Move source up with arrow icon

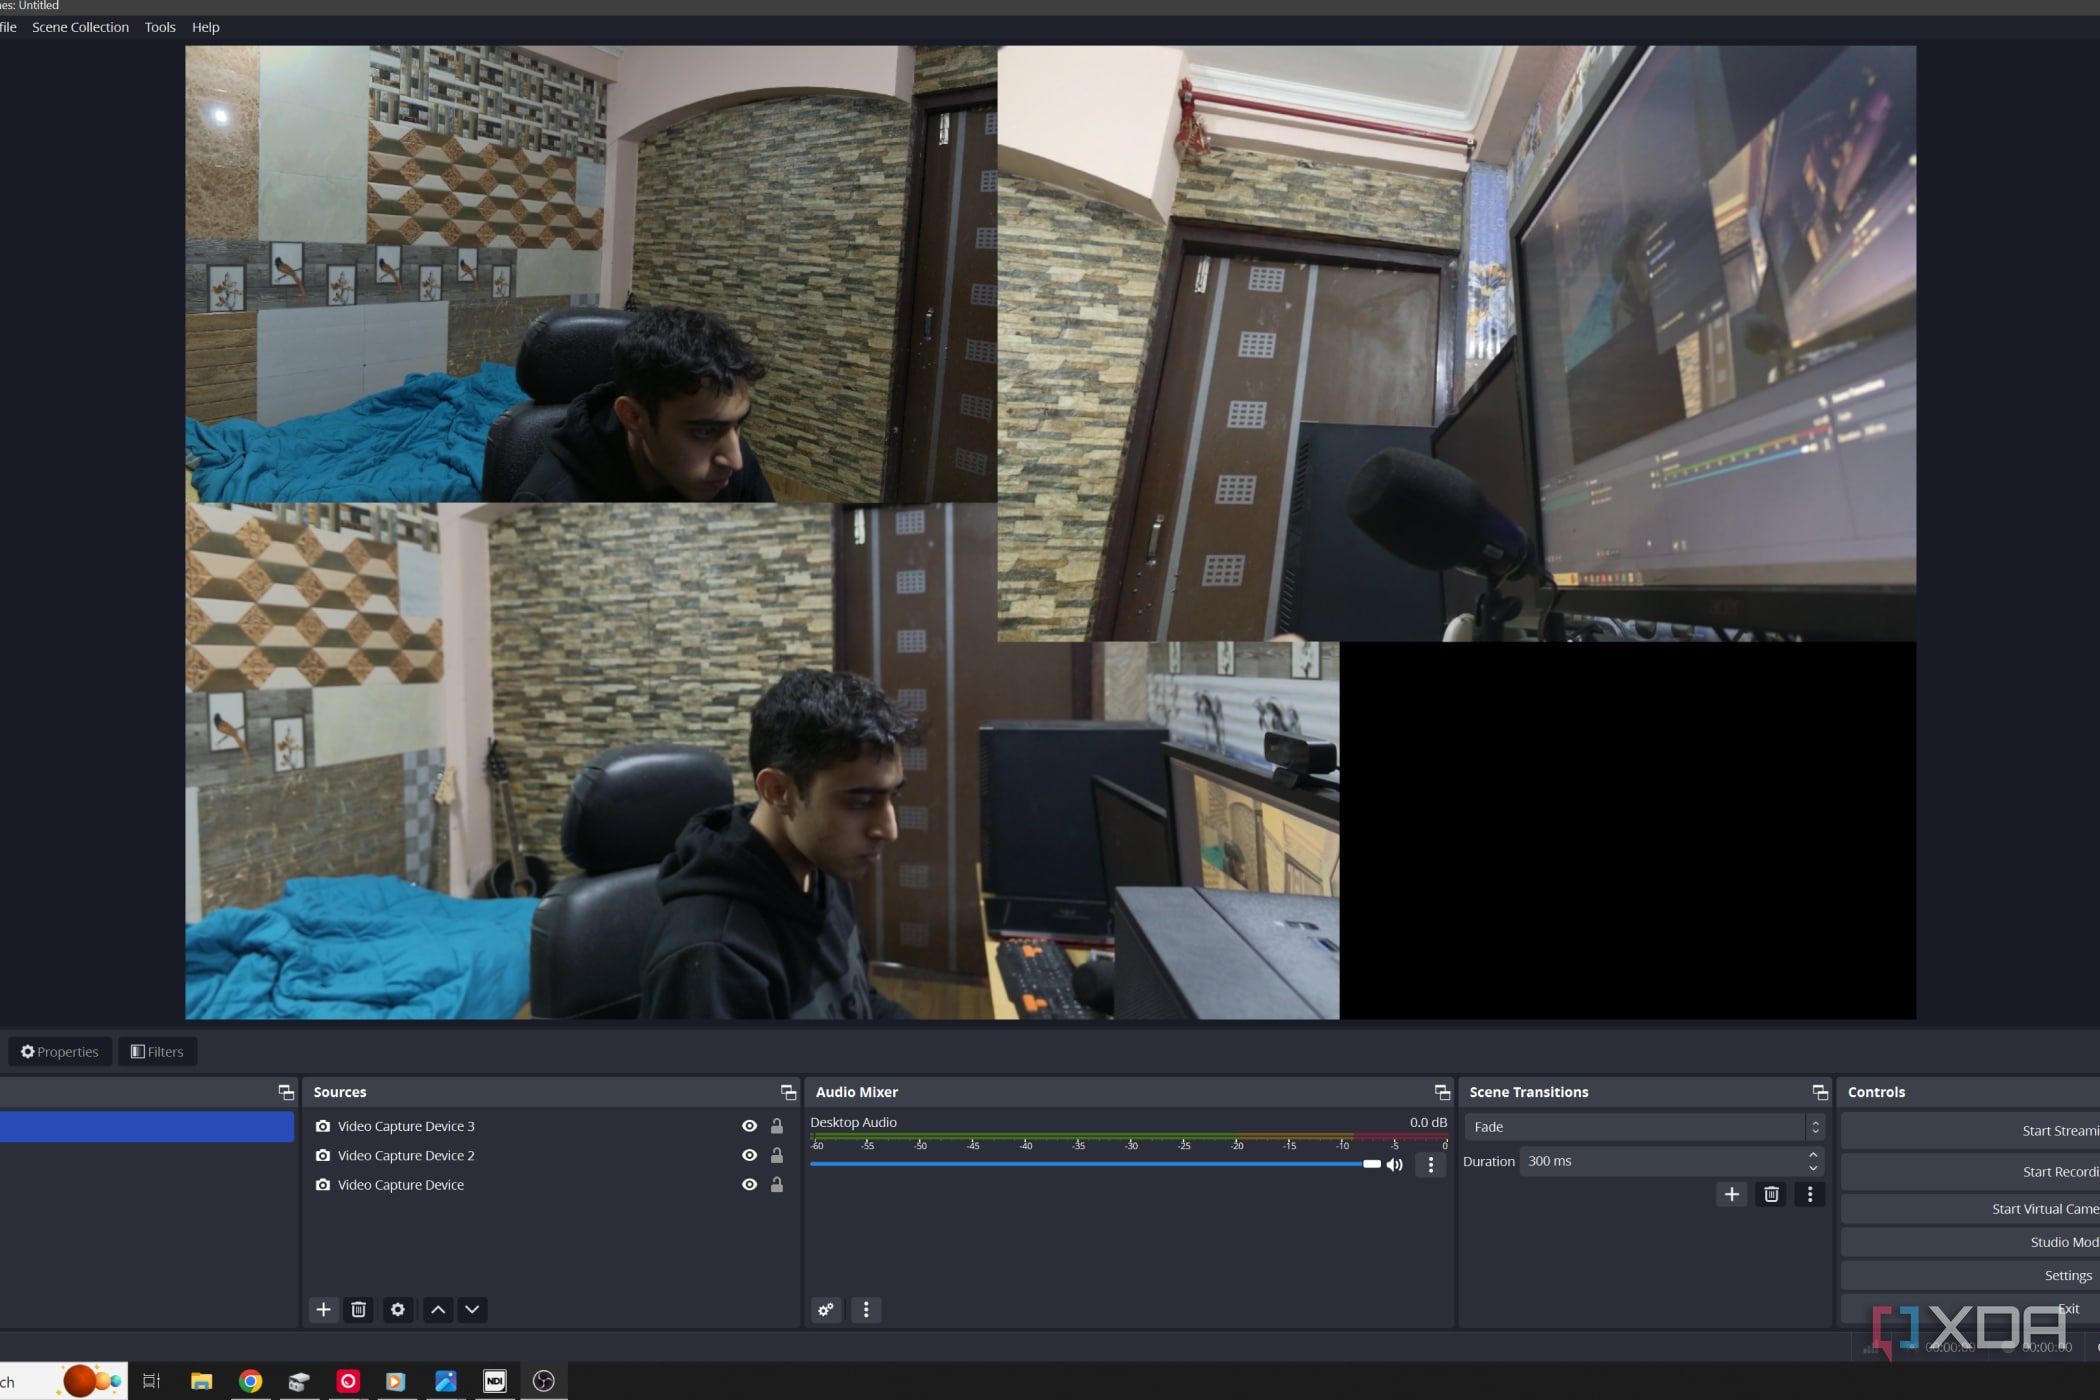(438, 1309)
